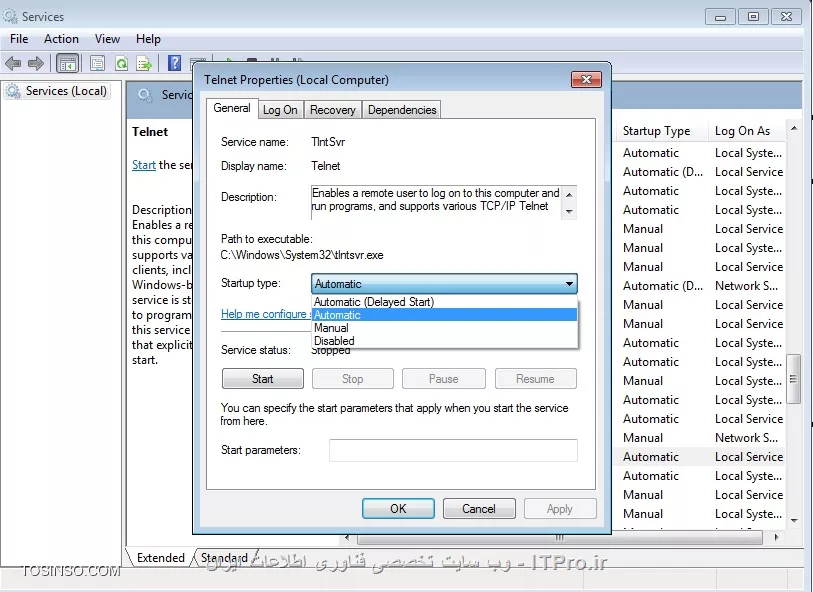Click the Start link under Telnet heading
The height and width of the screenshot is (592, 813).
[144, 165]
